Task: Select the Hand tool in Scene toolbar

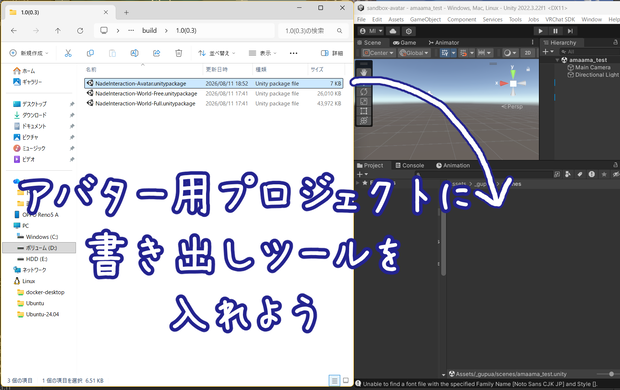Action: pos(364,72)
